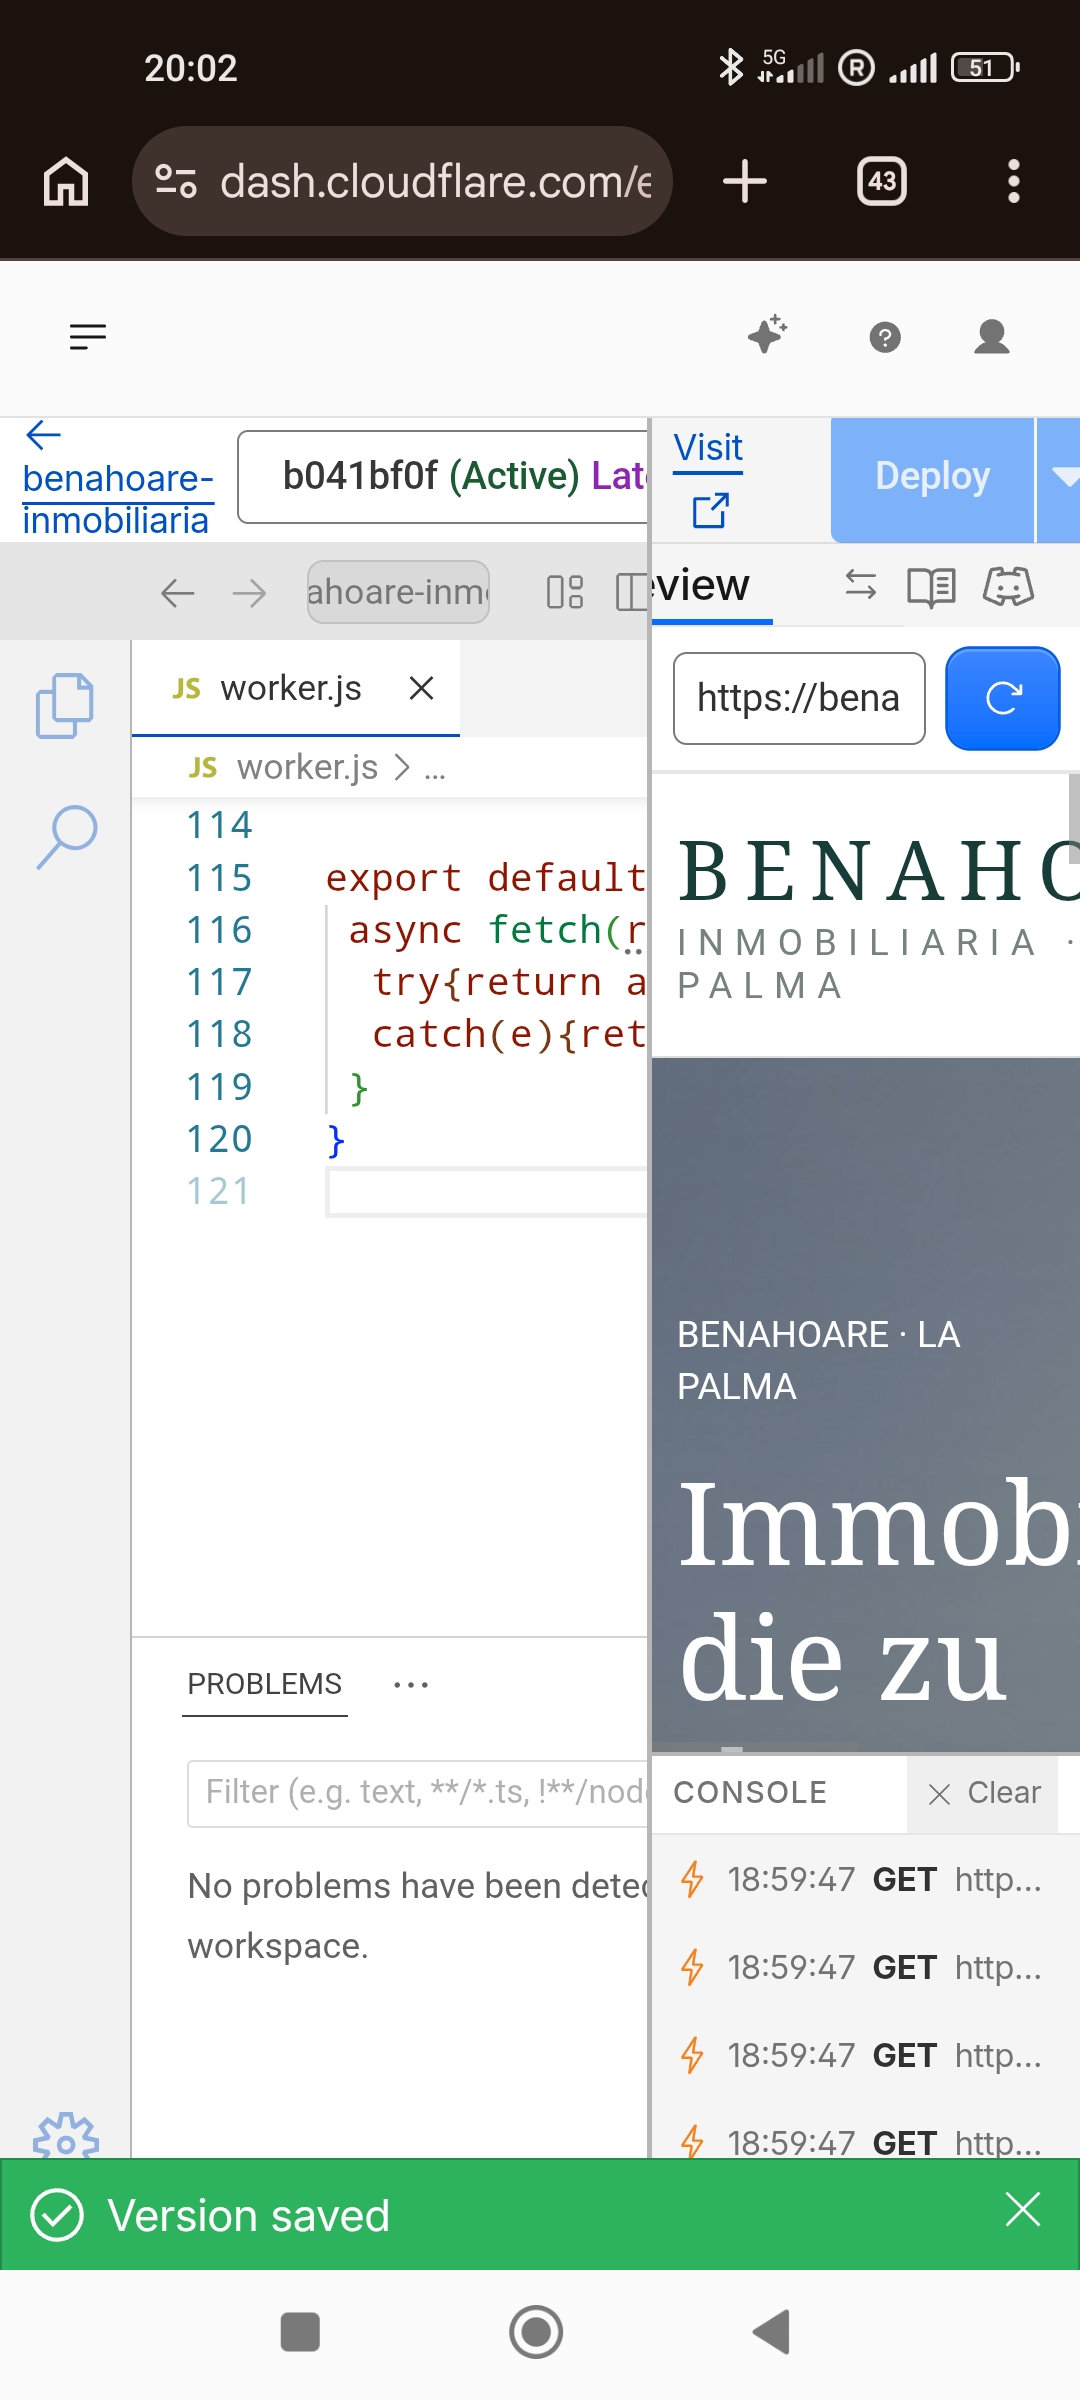Image resolution: width=1080 pixels, height=2400 pixels.
Task: Expand breadcrumb chevron after worker.js
Action: click(x=402, y=767)
